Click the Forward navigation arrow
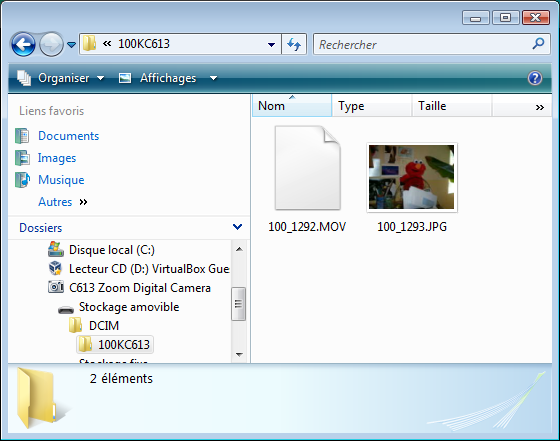Image resolution: width=560 pixels, height=441 pixels. coord(51,45)
